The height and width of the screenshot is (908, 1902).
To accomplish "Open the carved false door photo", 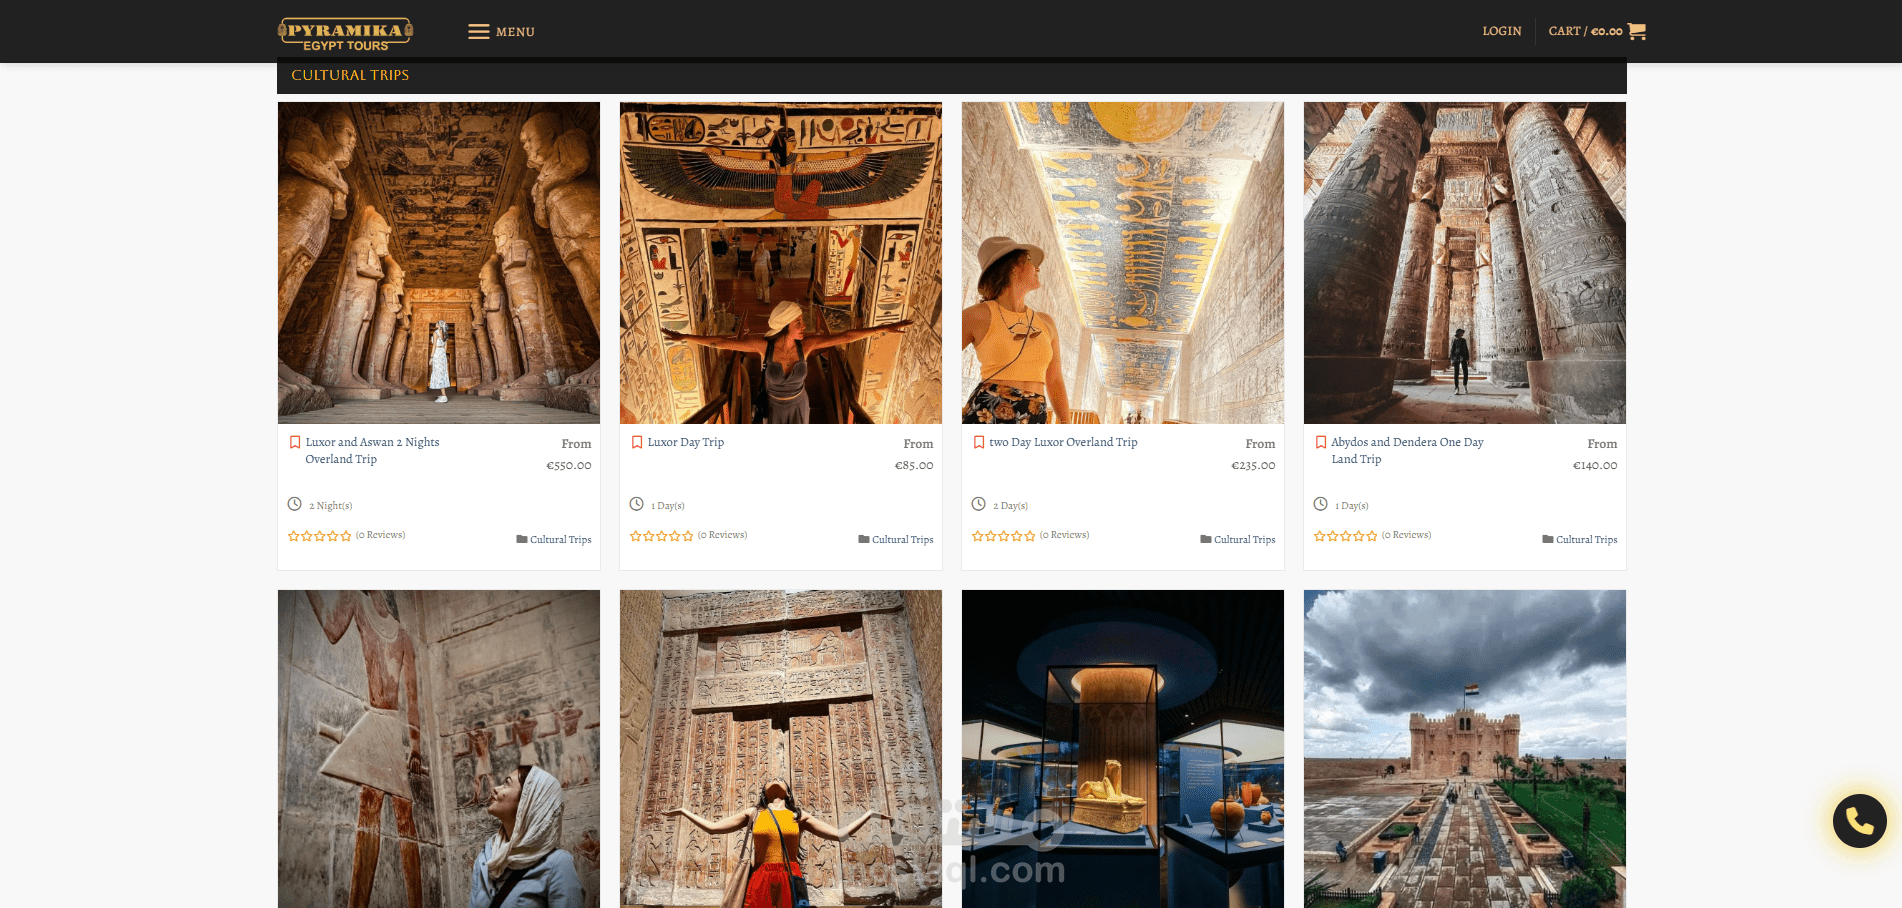I will pyautogui.click(x=781, y=749).
